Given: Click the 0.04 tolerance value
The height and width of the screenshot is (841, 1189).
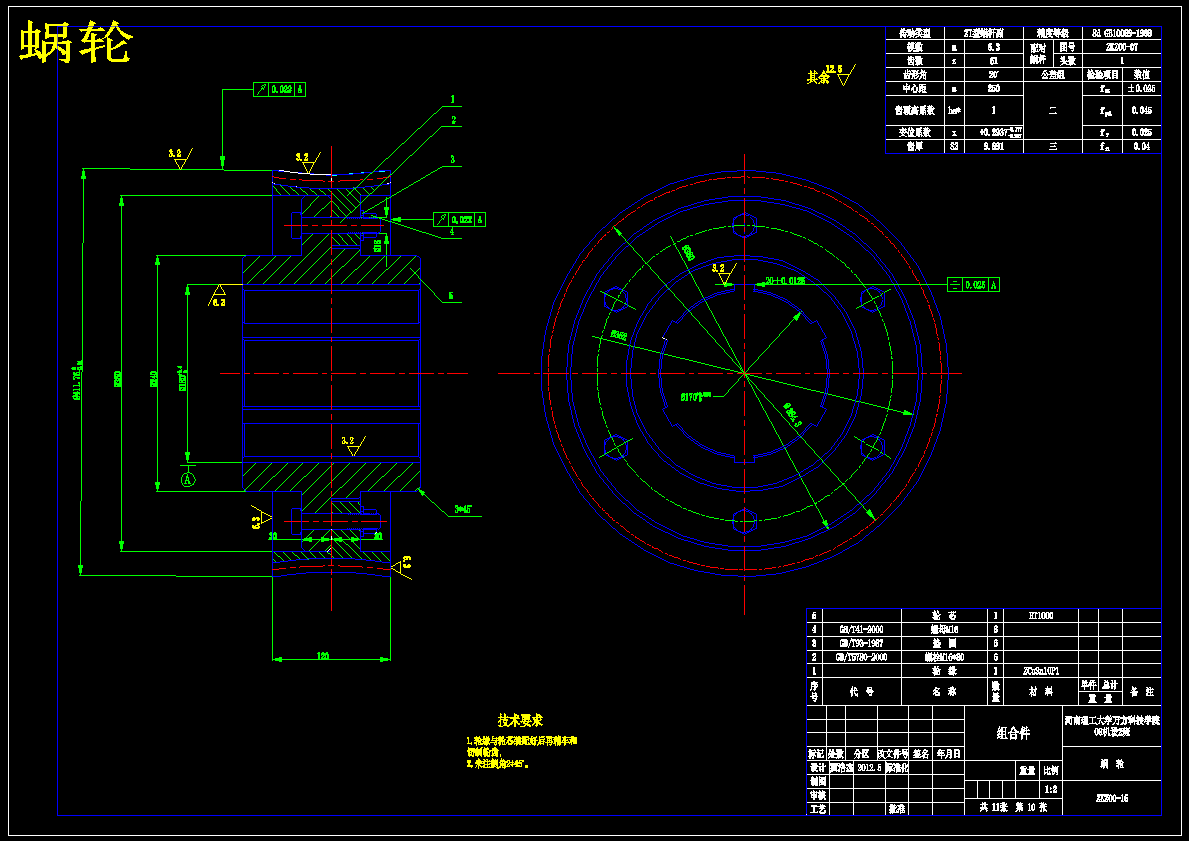Looking at the screenshot, I should click(1141, 146).
